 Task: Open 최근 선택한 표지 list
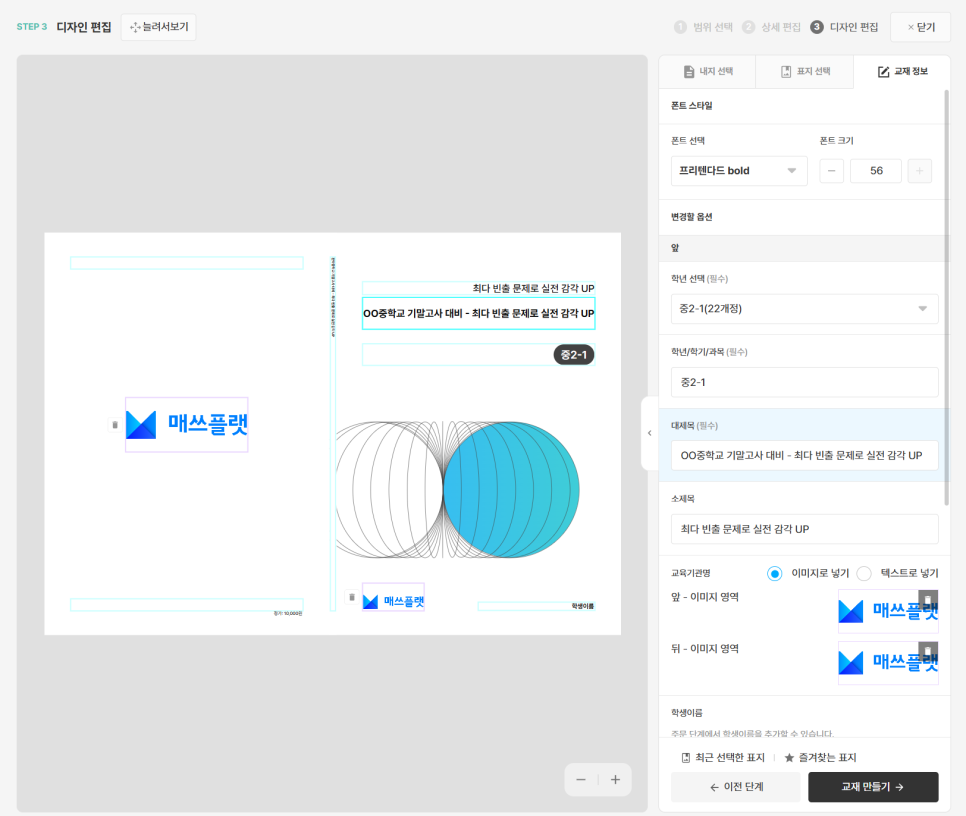[723, 757]
